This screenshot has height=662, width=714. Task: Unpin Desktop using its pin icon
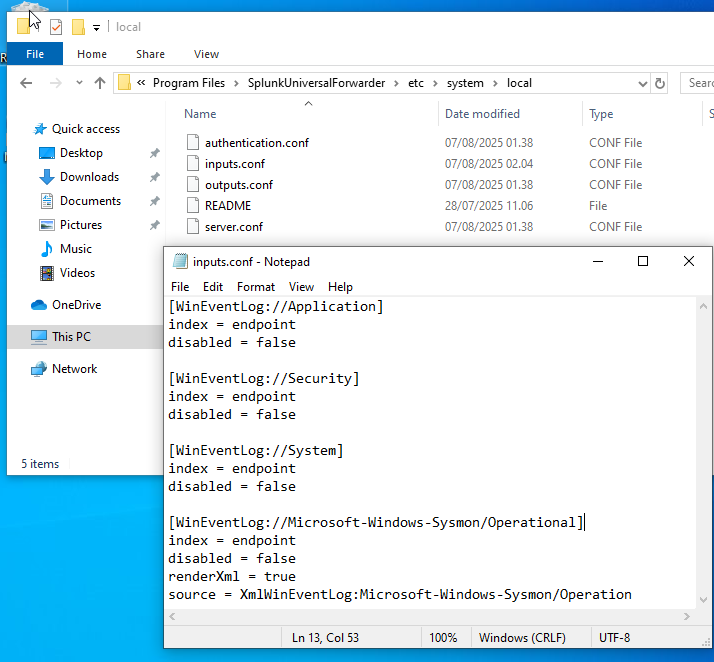155,153
